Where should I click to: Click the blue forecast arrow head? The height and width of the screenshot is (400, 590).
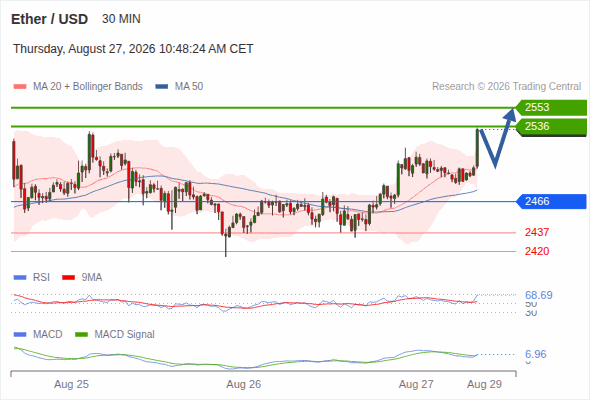[511, 114]
